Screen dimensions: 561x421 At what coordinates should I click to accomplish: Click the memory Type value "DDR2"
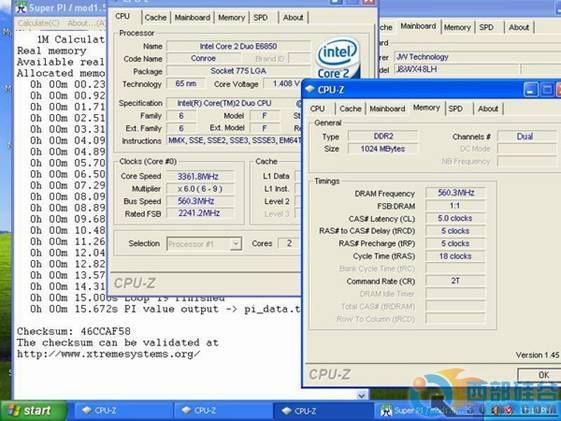383,136
